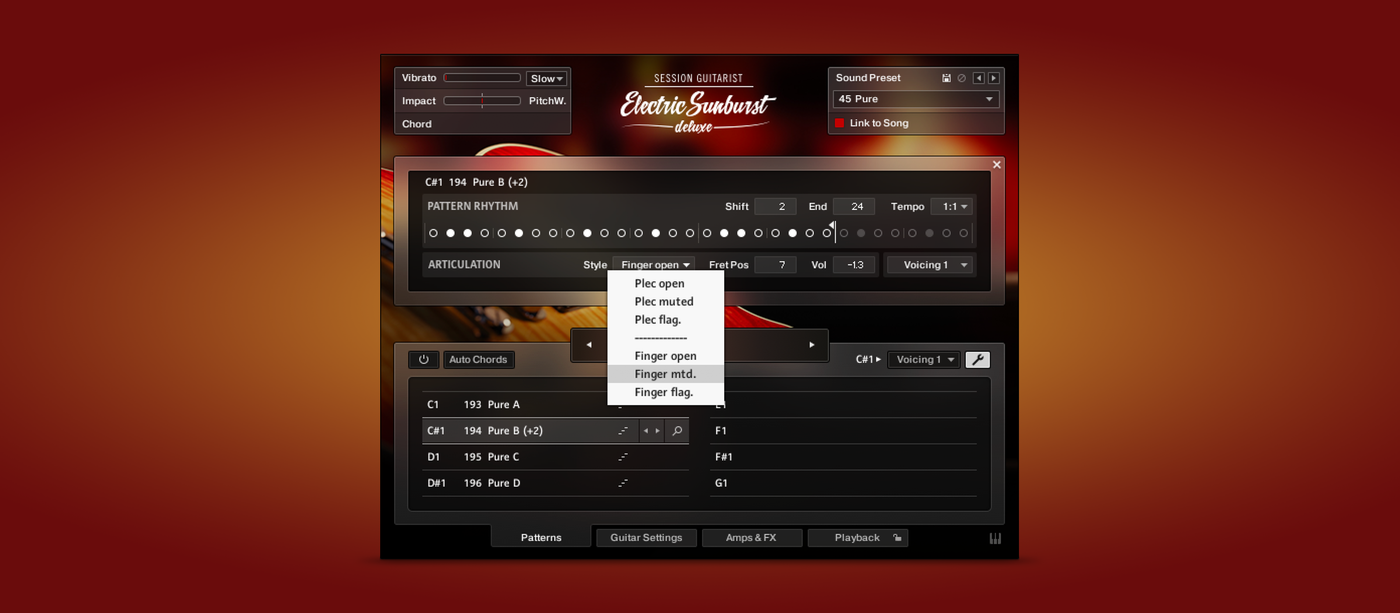This screenshot has width=1400, height=613.
Task: Click right arrow of pattern bank navigator
Action: [x=811, y=345]
